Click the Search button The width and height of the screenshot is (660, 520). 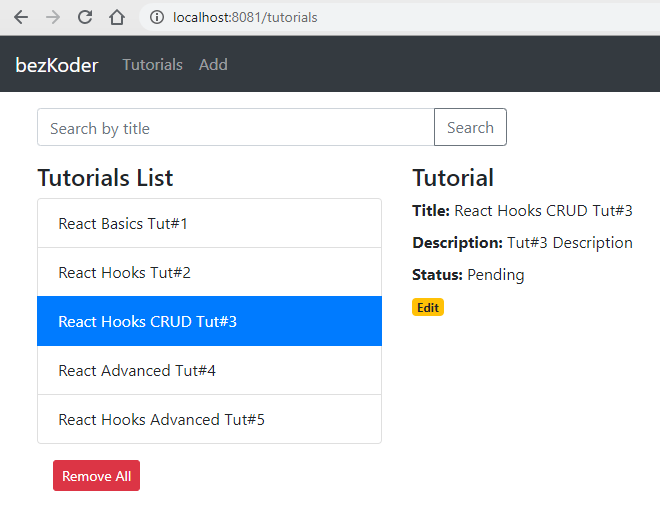coord(470,127)
